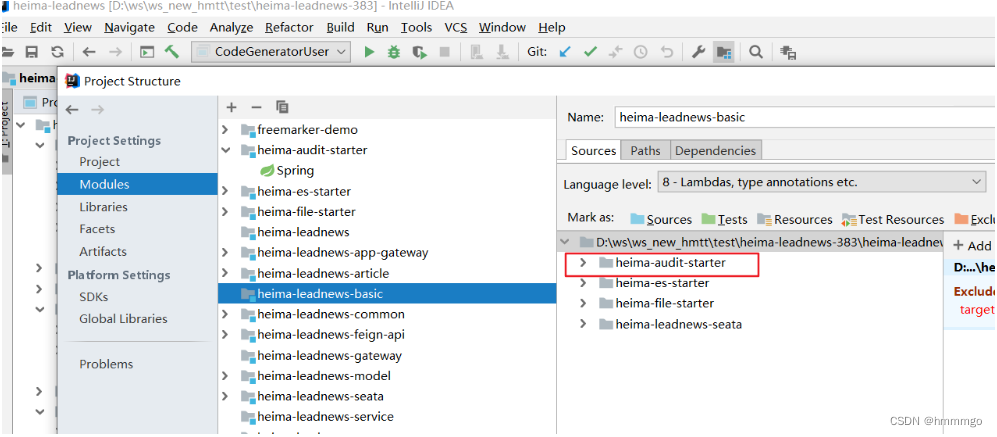Select the Spring facet under heima-audit-starter
The width and height of the screenshot is (997, 437).
[x=287, y=170]
